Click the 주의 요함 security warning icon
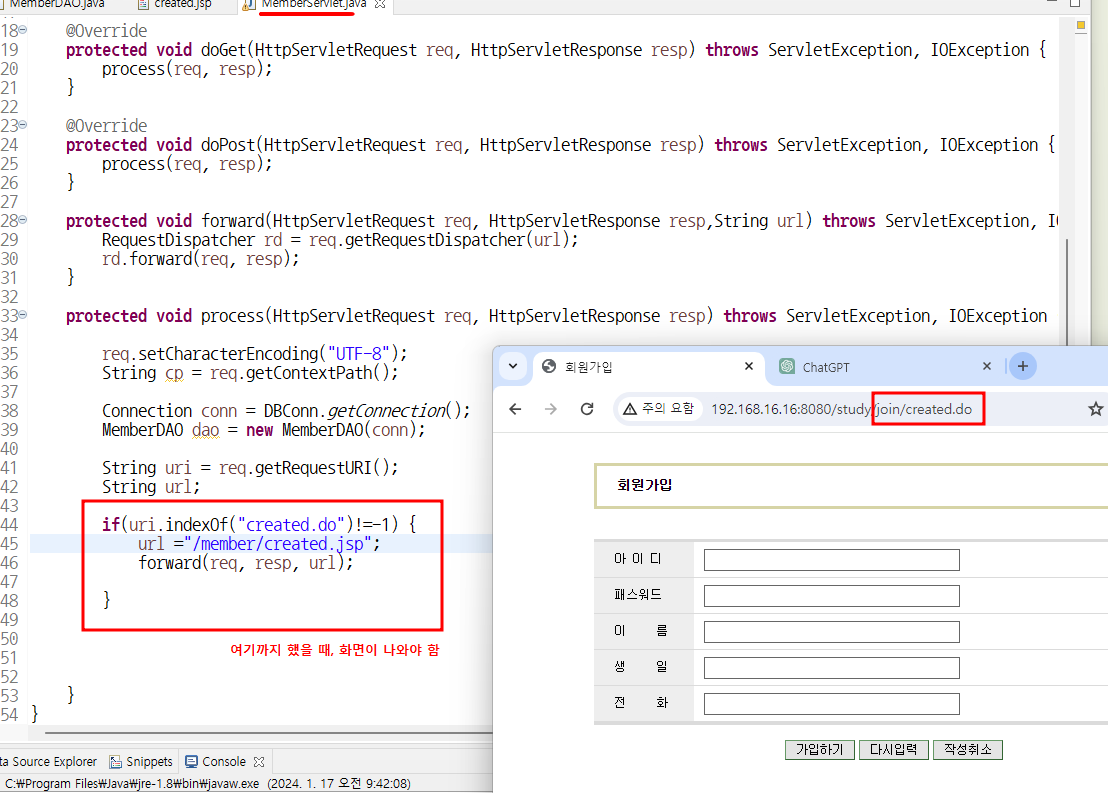Screen dimensions: 1108x793 coord(630,409)
